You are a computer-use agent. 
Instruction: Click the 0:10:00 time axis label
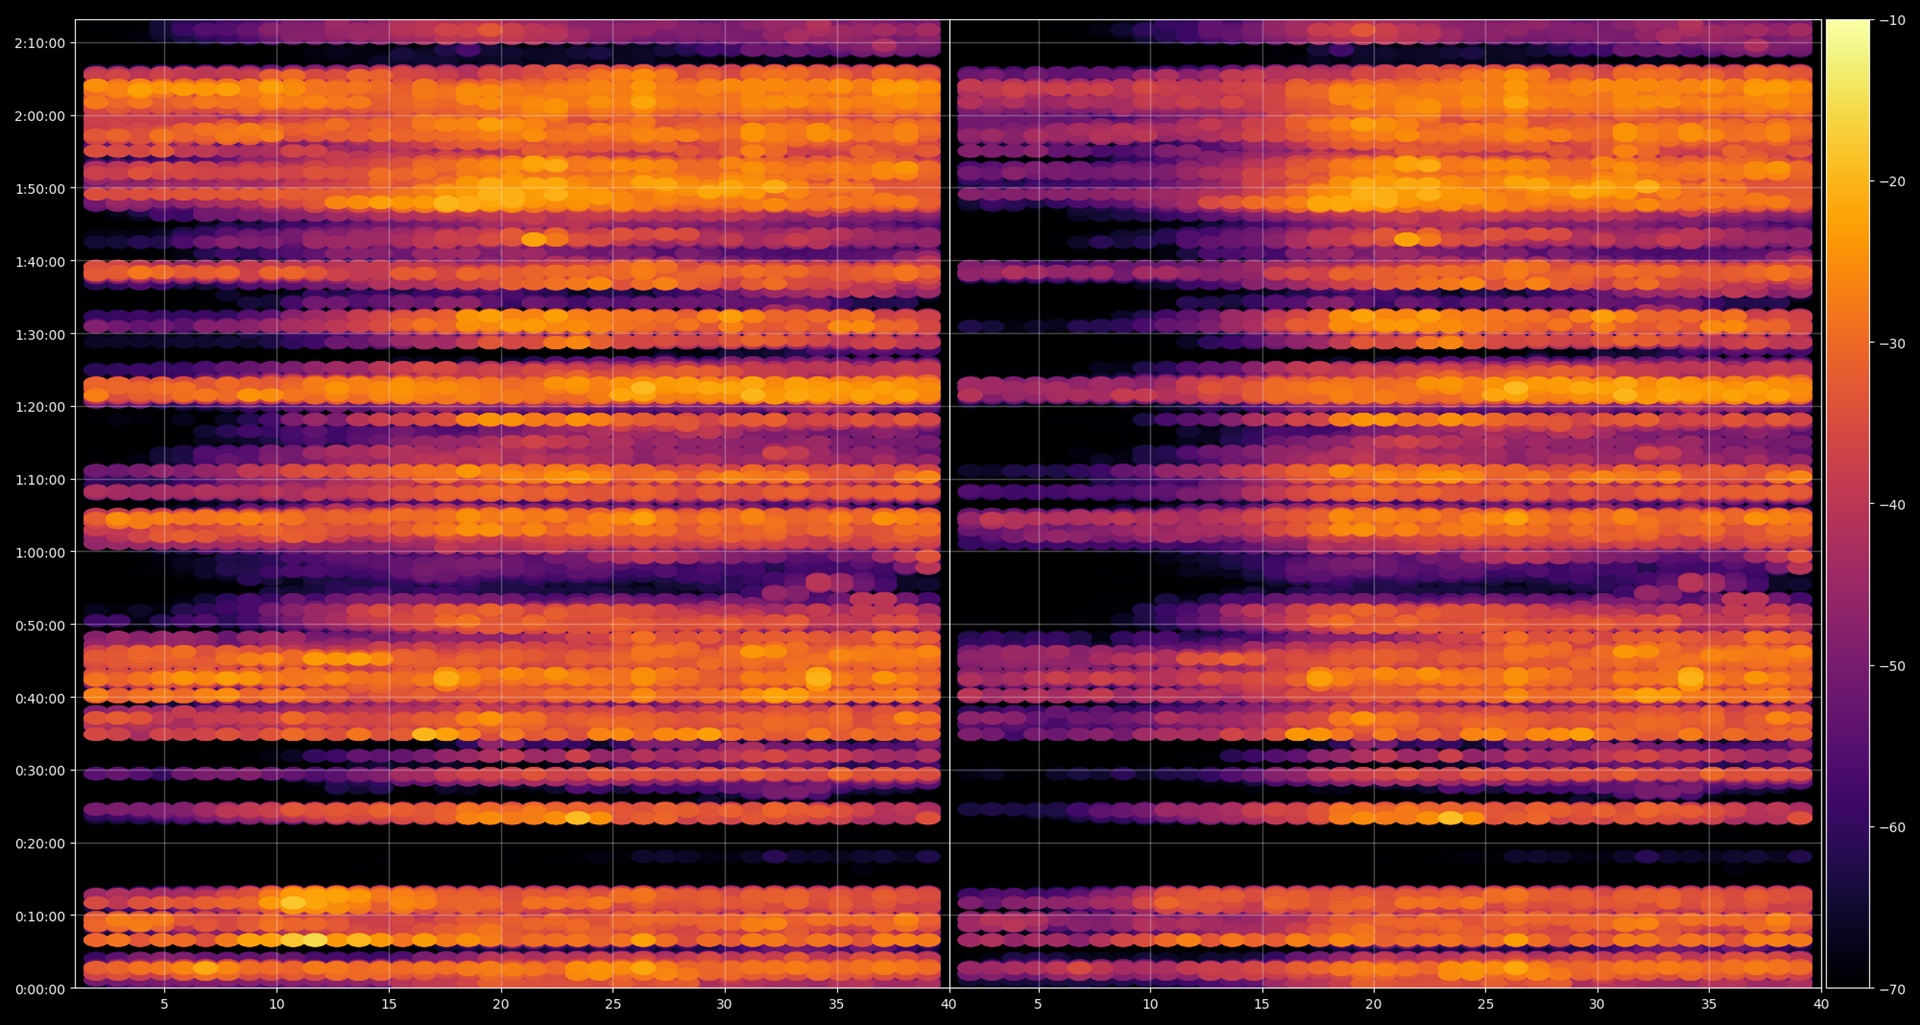click(x=40, y=917)
